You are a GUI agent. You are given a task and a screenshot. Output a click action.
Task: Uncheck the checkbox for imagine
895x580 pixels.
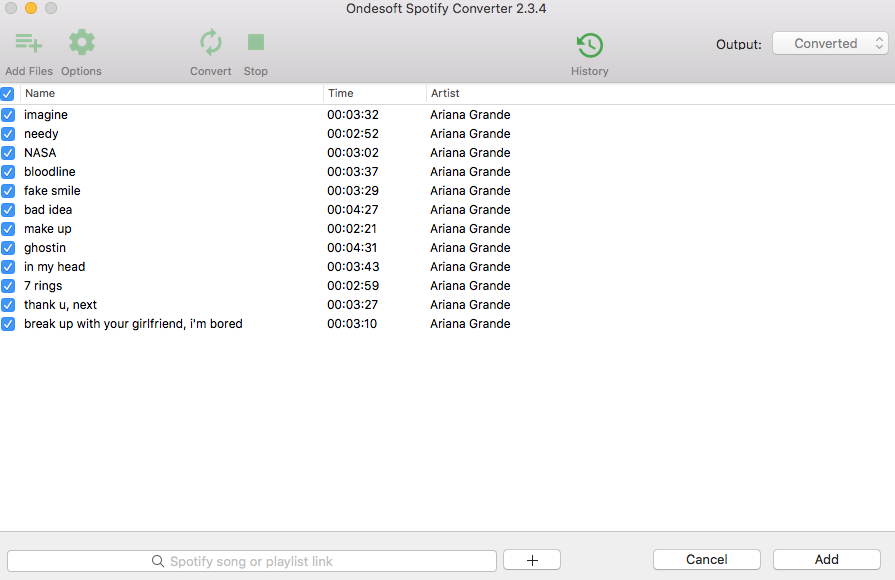coord(8,115)
